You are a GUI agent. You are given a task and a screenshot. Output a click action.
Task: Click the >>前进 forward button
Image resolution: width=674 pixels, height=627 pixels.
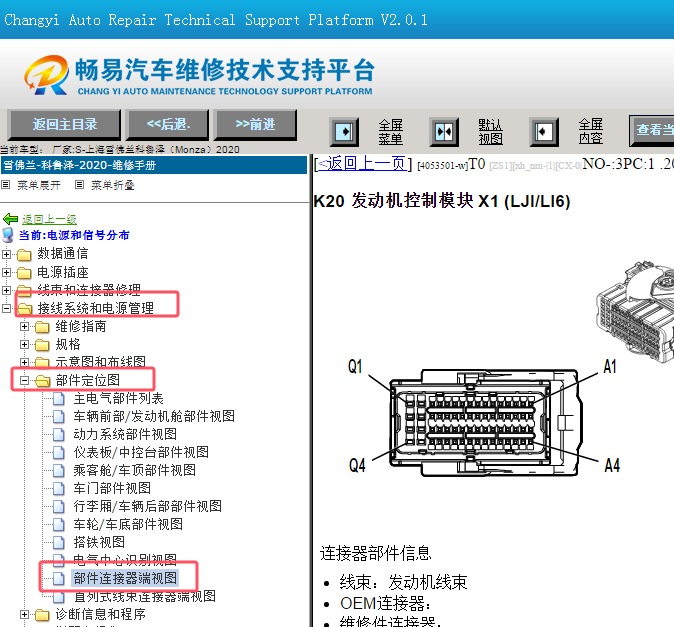point(255,125)
